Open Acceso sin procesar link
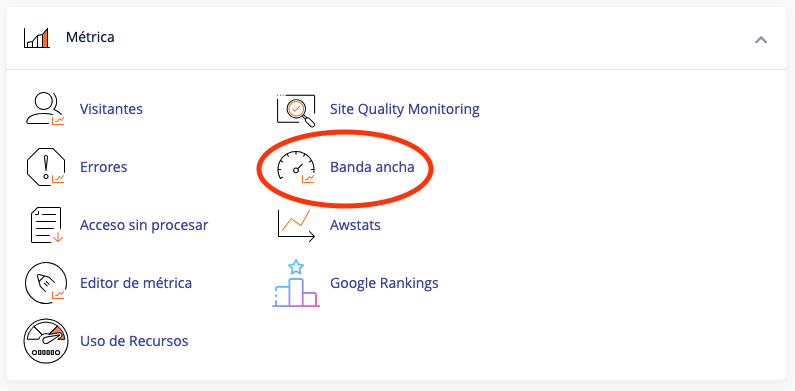This screenshot has height=391, width=795. tap(144, 225)
